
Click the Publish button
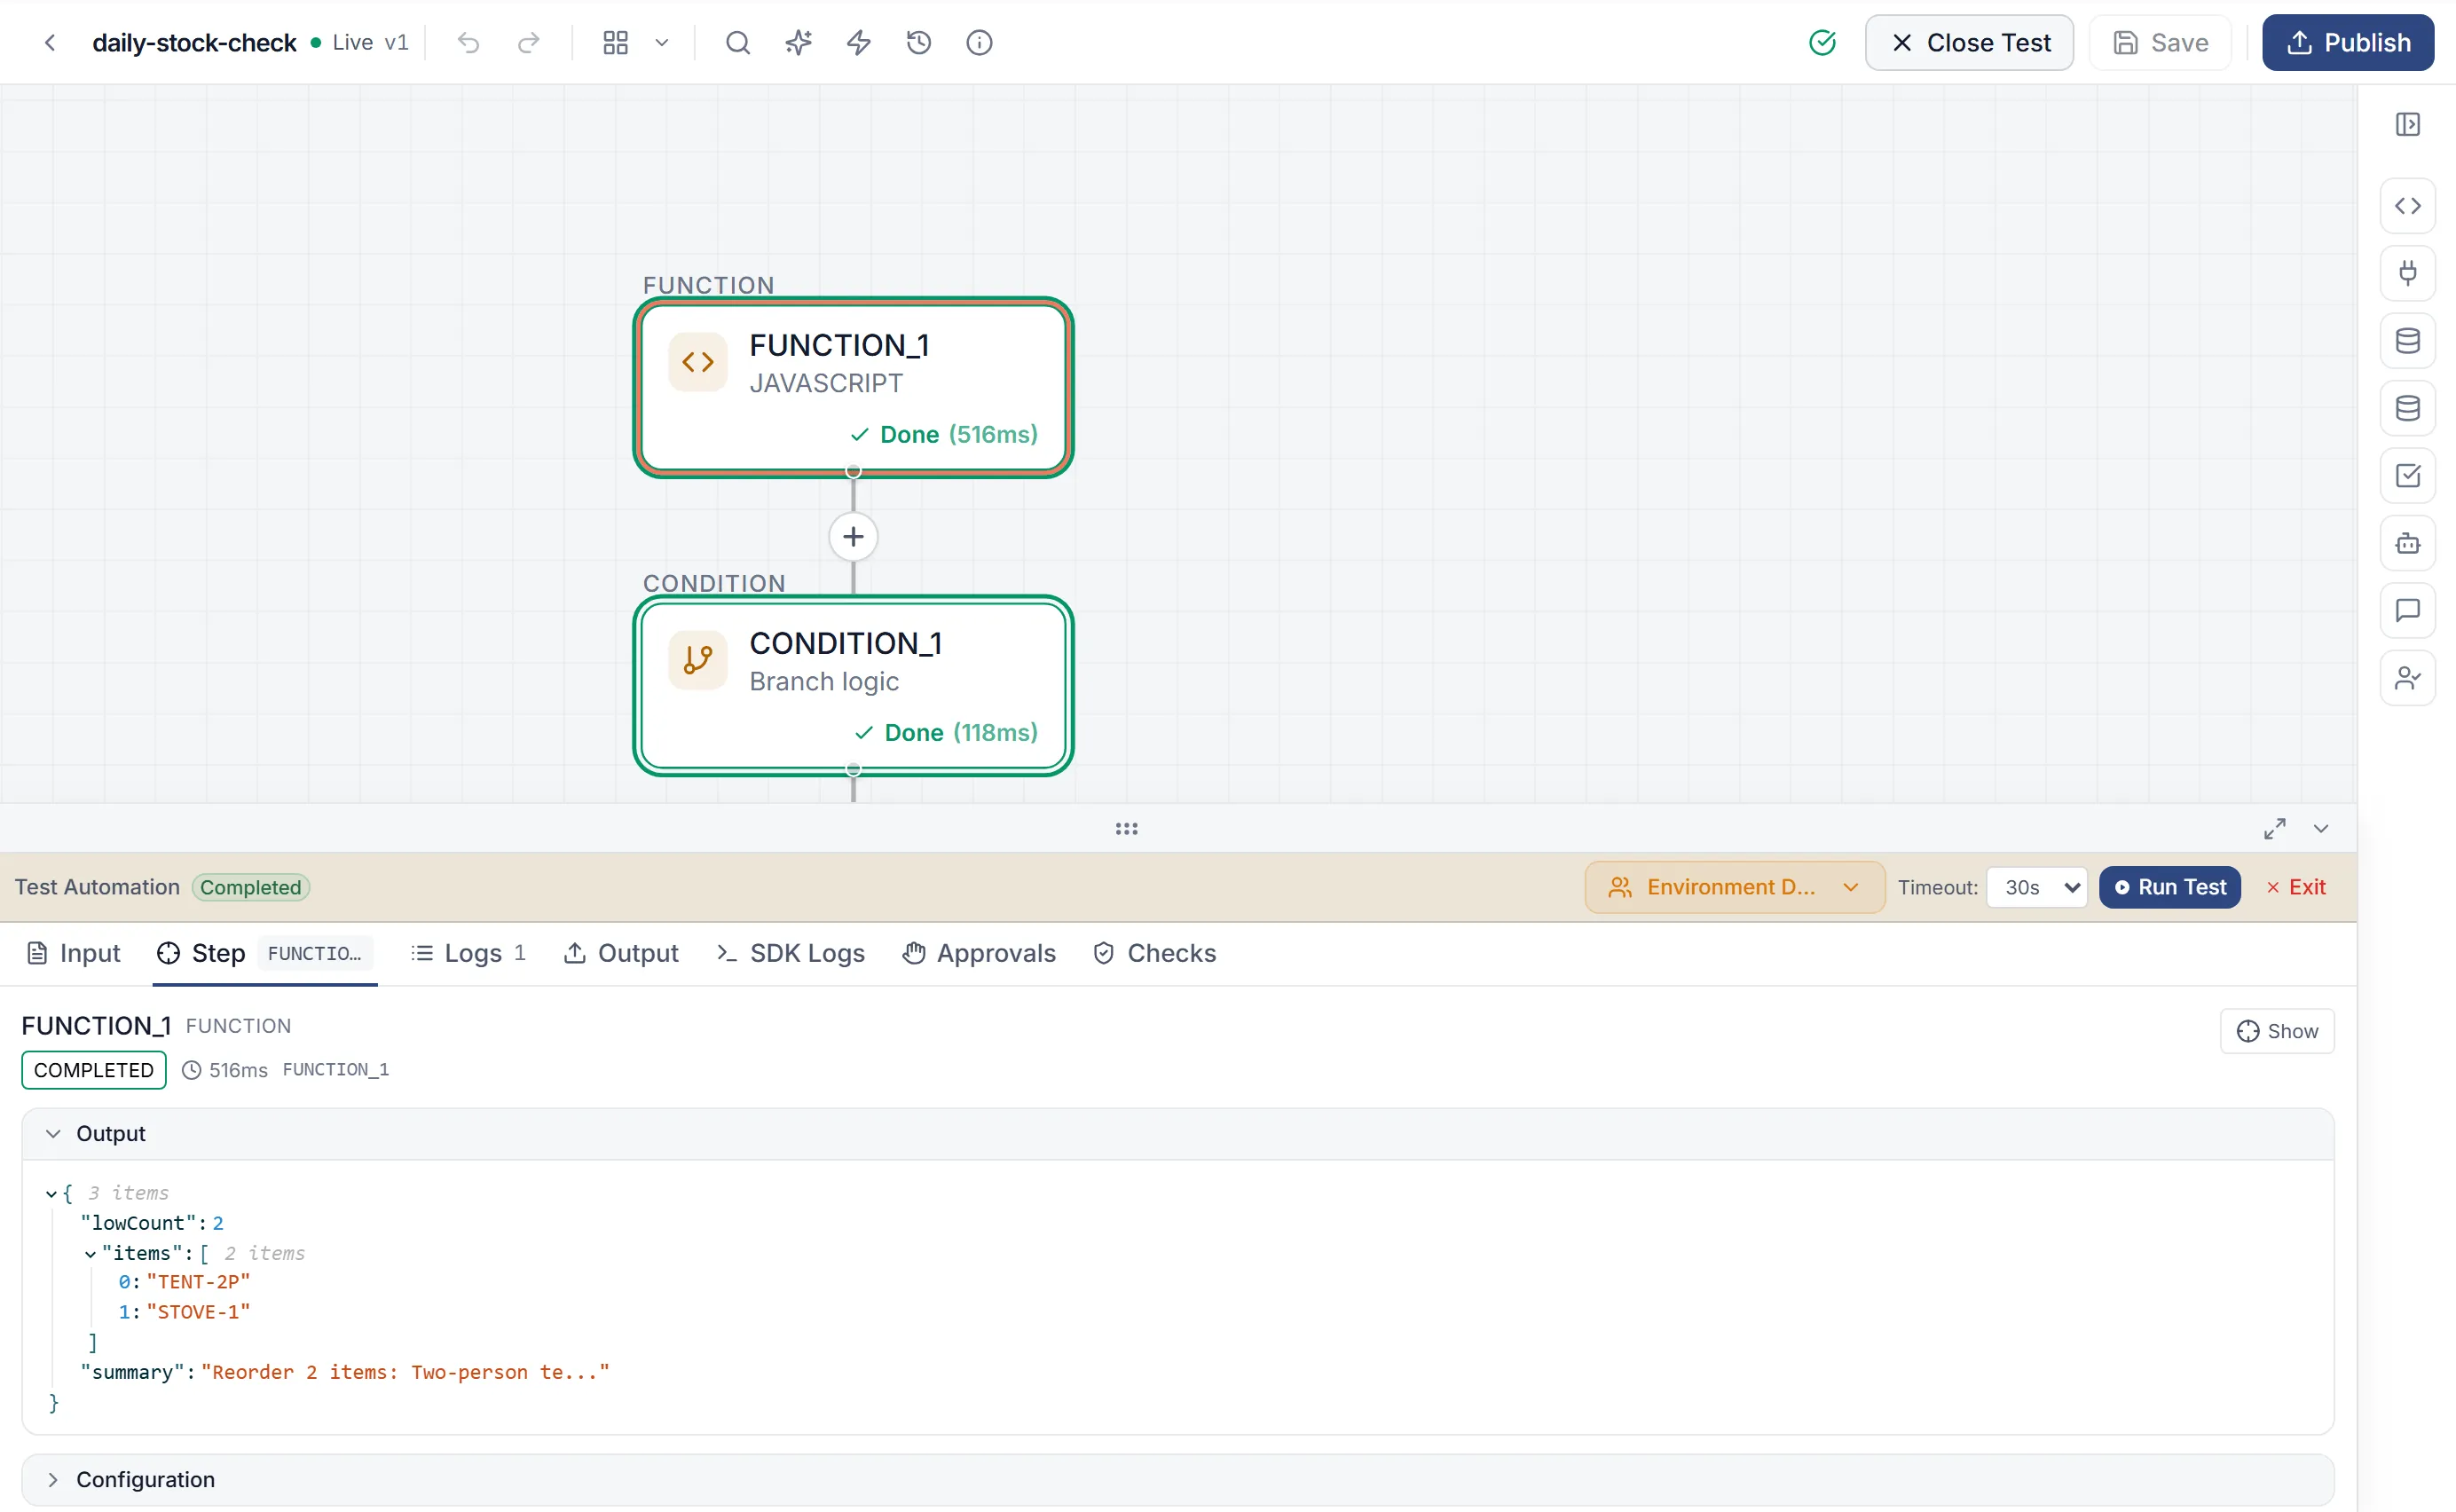pos(2347,43)
